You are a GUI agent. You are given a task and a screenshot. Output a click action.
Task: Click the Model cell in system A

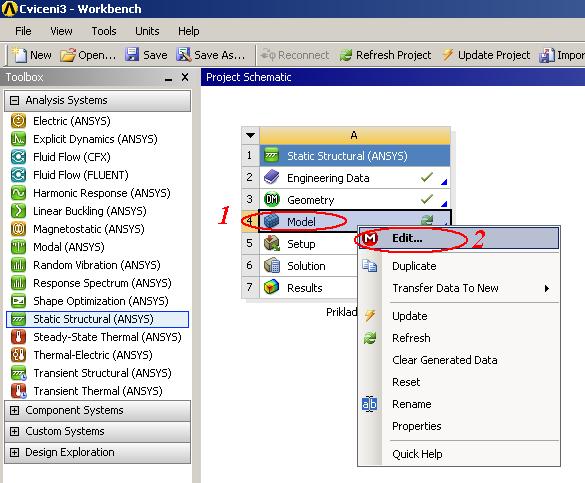click(x=354, y=222)
